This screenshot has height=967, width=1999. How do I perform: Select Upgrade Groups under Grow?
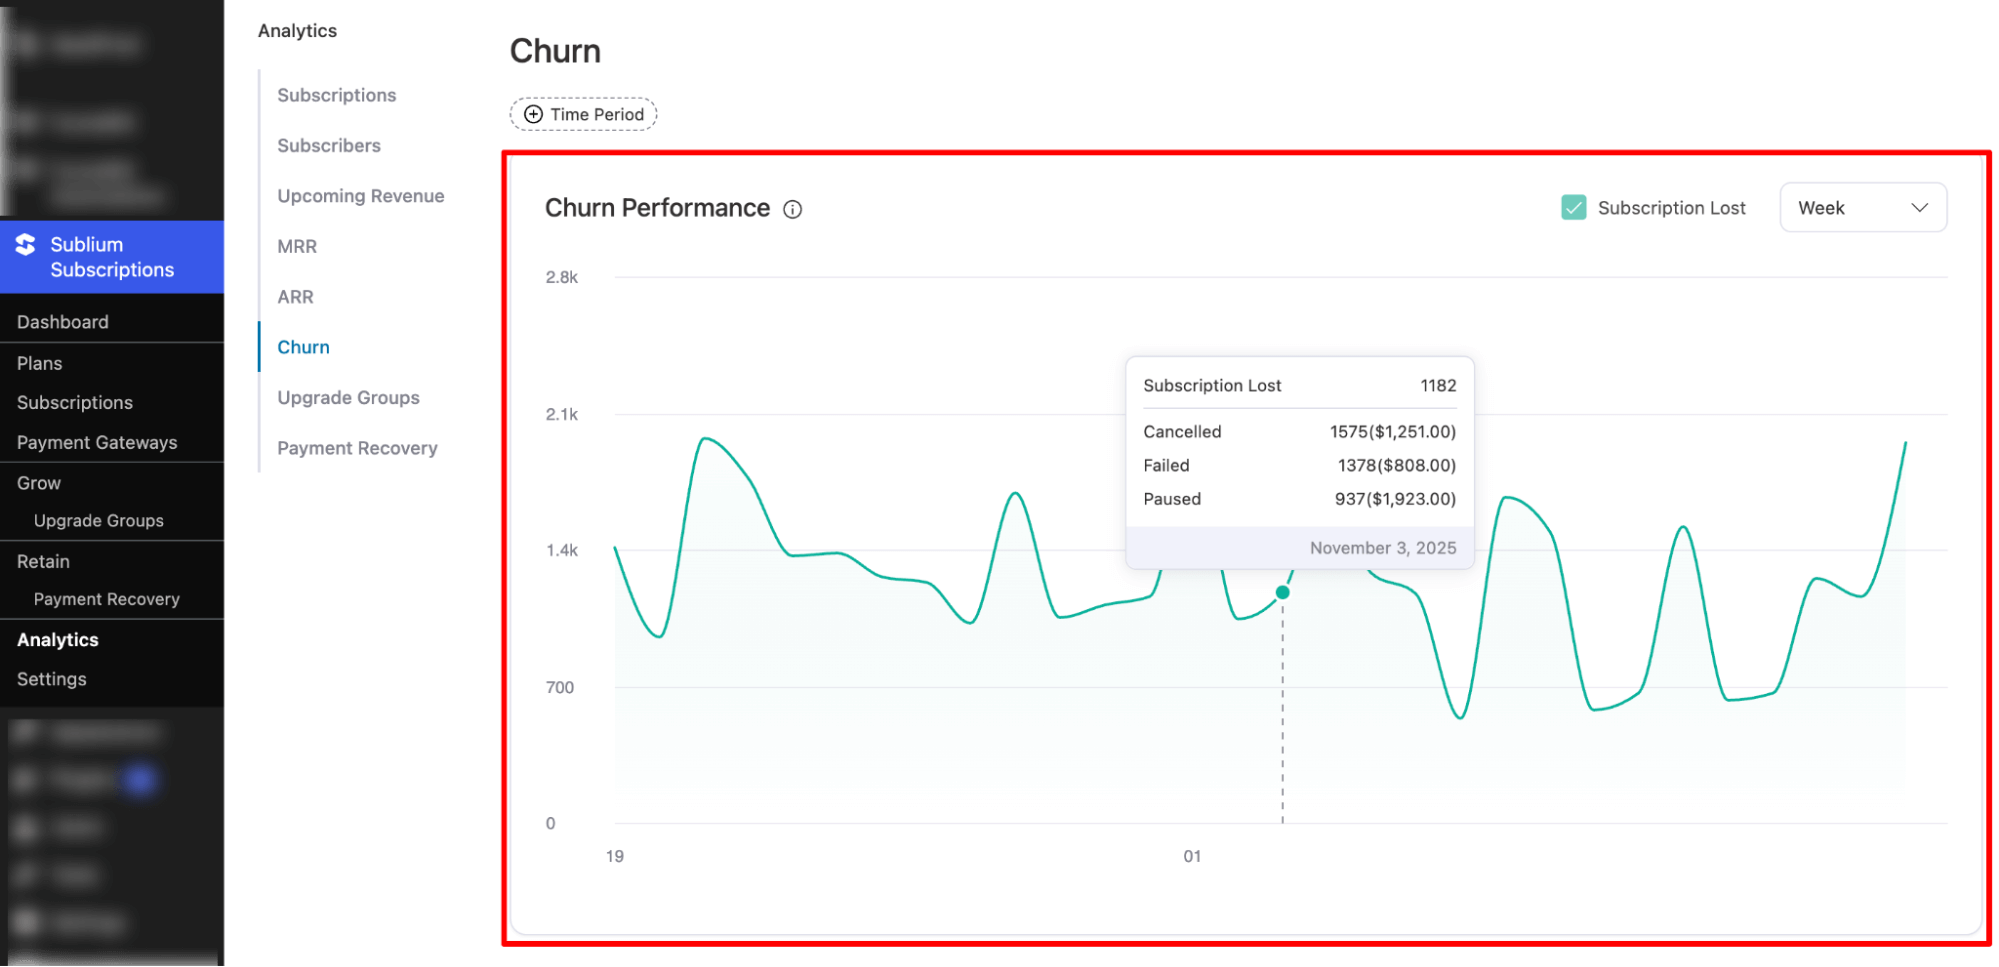tap(99, 520)
